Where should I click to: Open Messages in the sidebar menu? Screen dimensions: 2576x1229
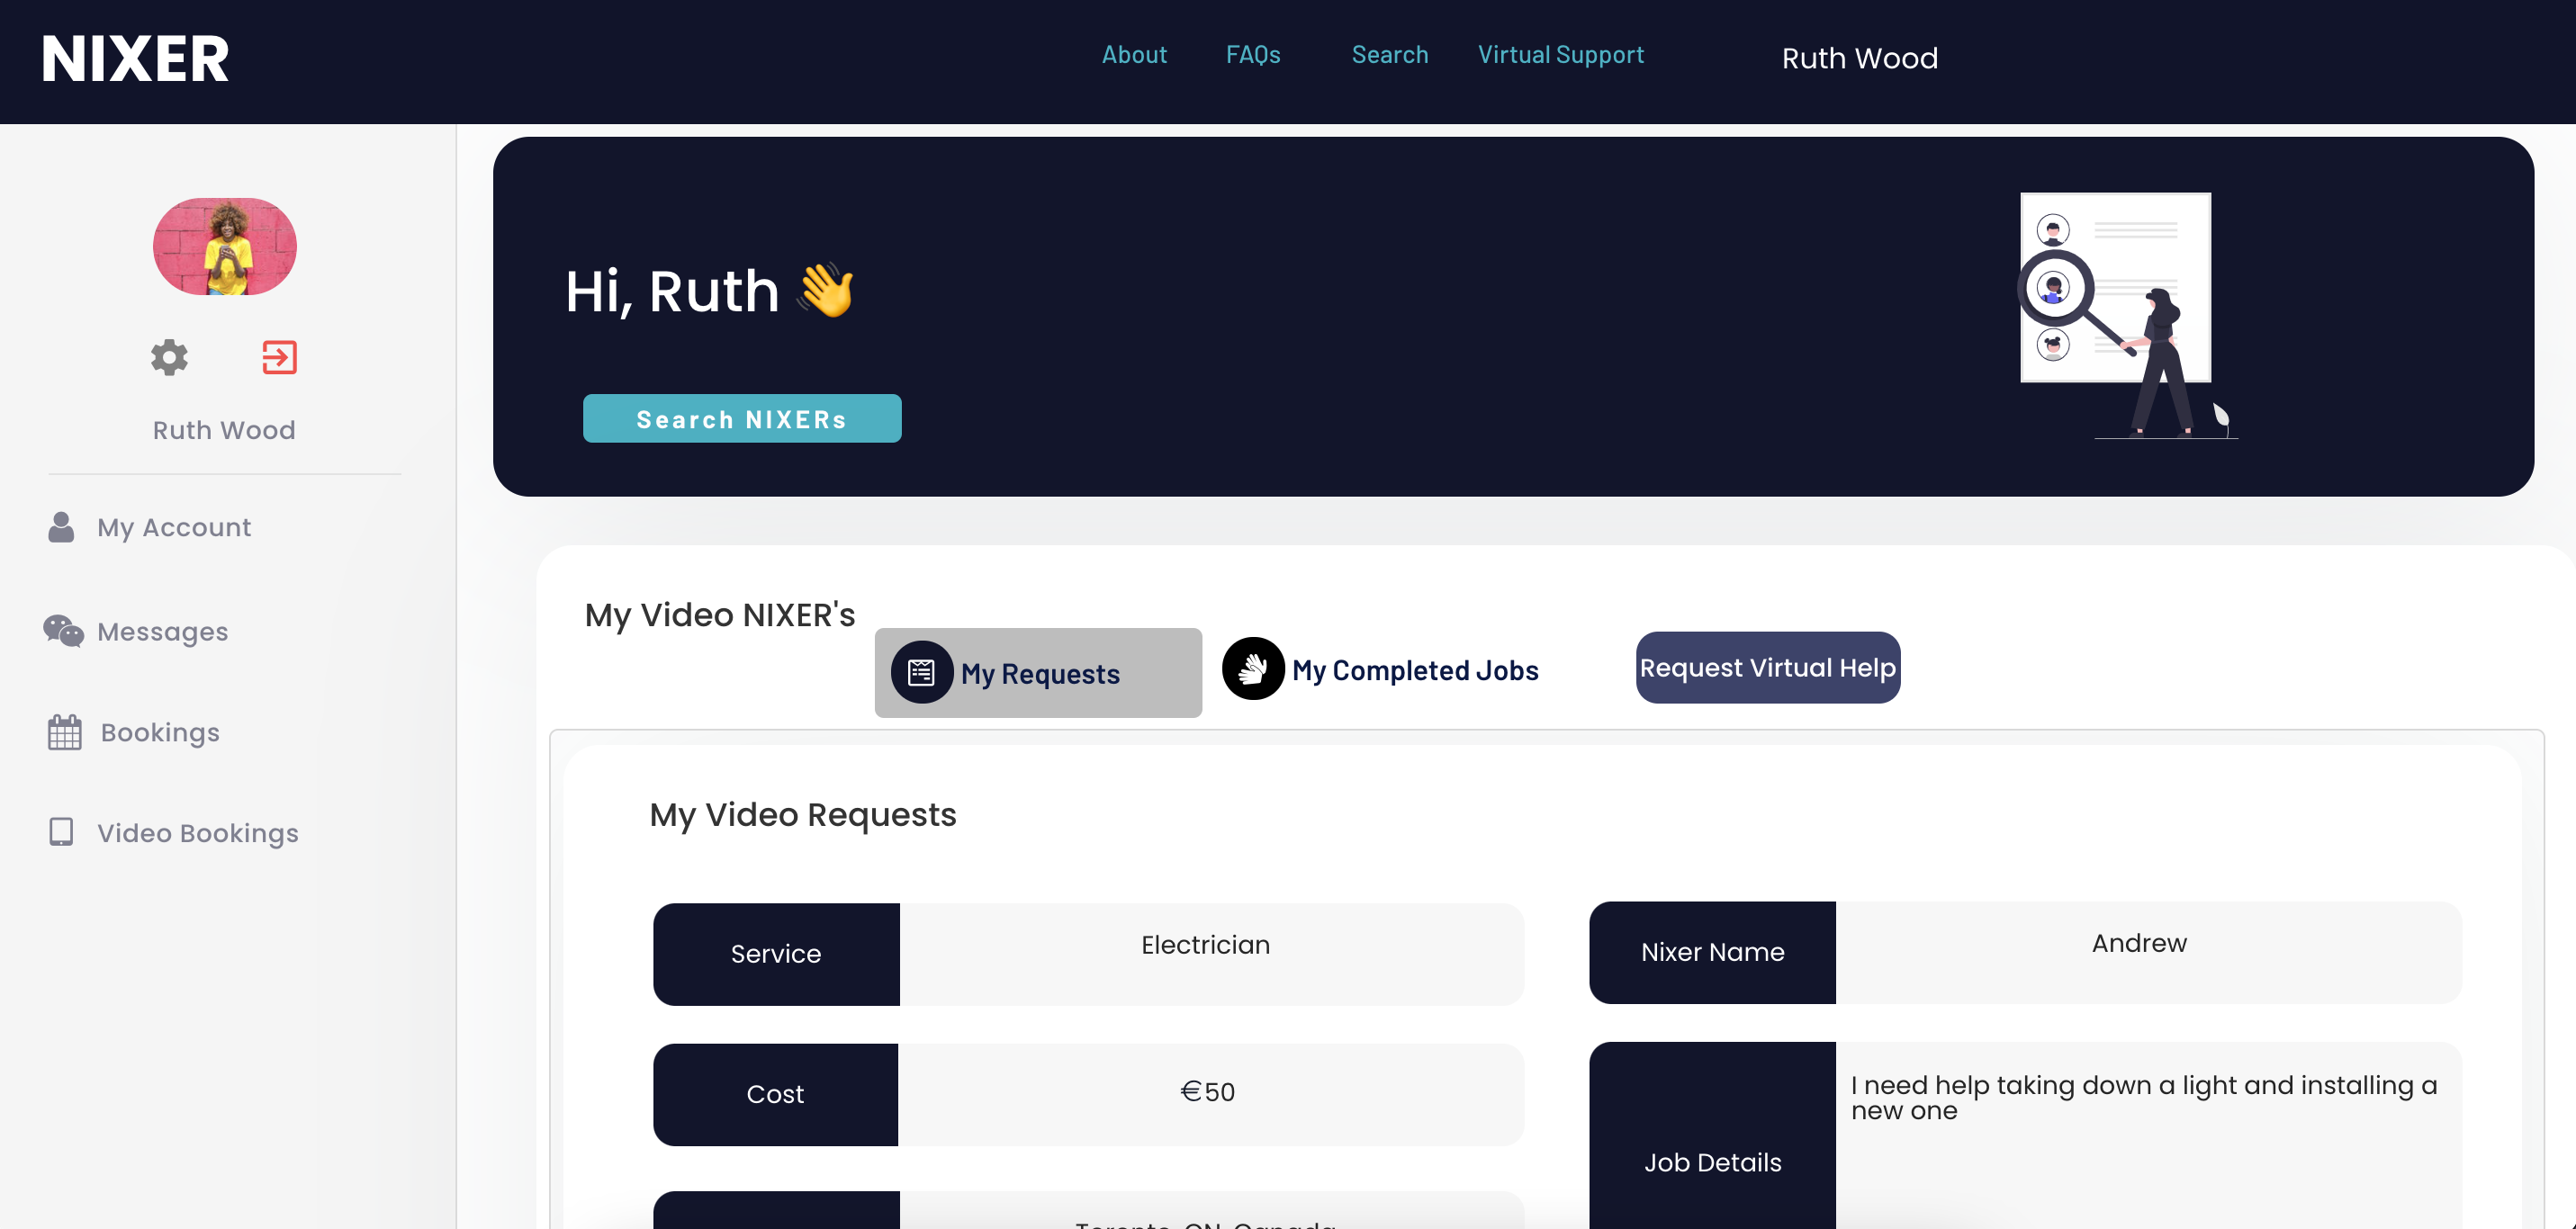click(163, 632)
